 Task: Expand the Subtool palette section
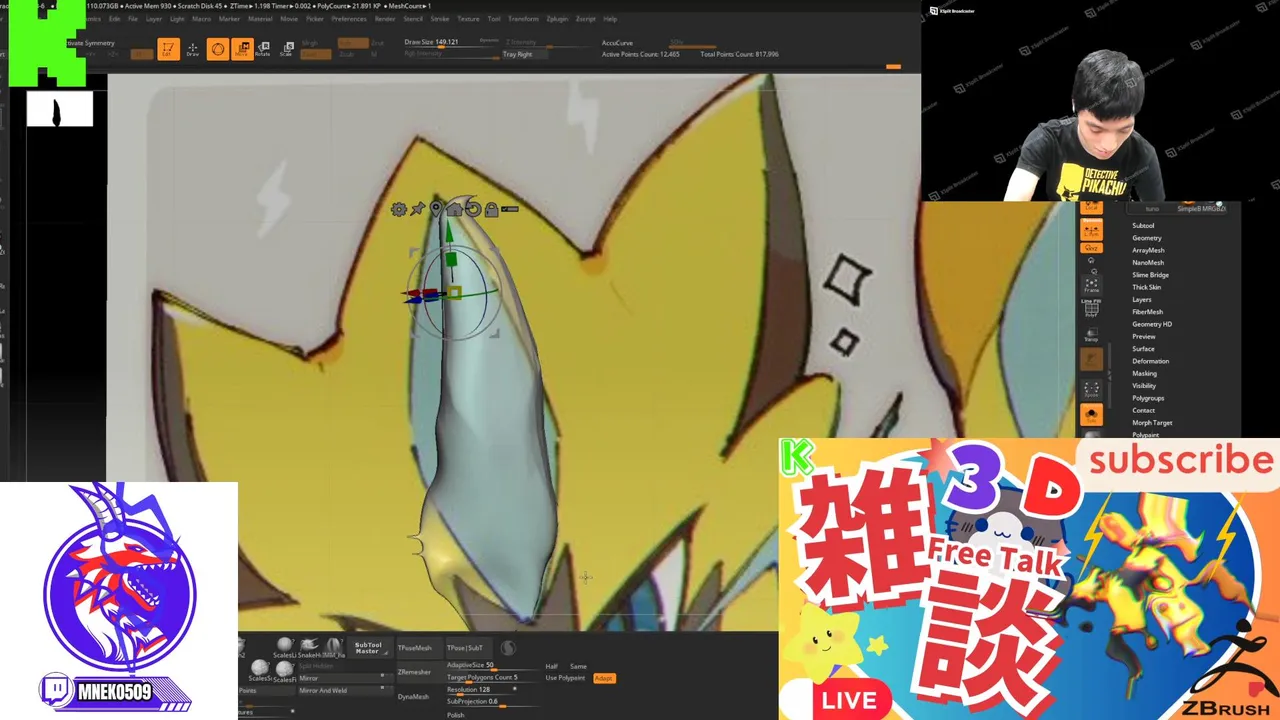(1143, 226)
